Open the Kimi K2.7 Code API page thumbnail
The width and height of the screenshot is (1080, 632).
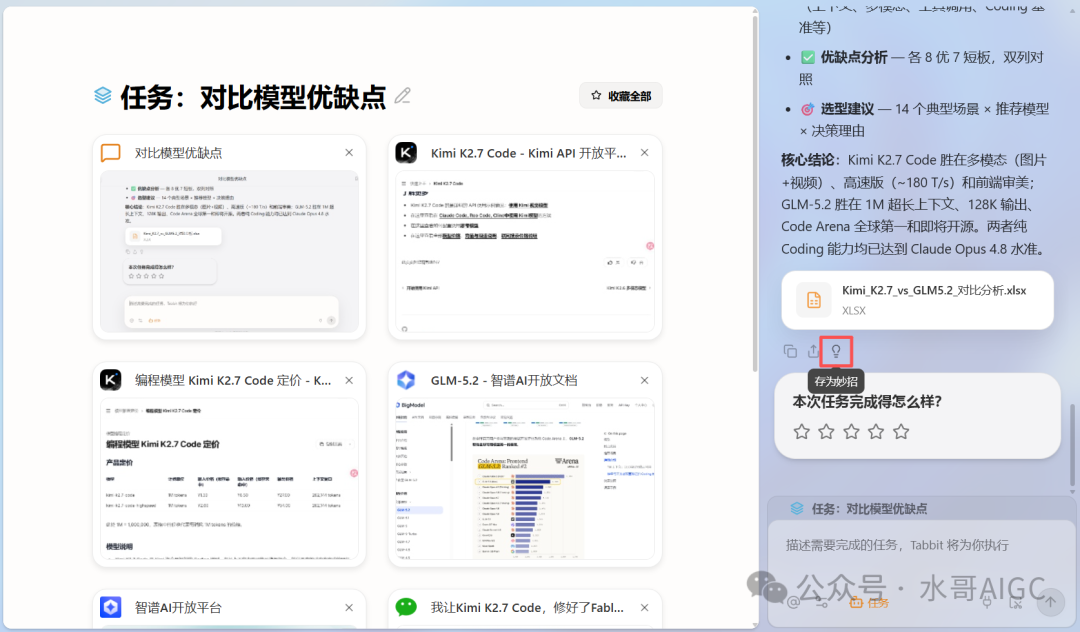[525, 251]
